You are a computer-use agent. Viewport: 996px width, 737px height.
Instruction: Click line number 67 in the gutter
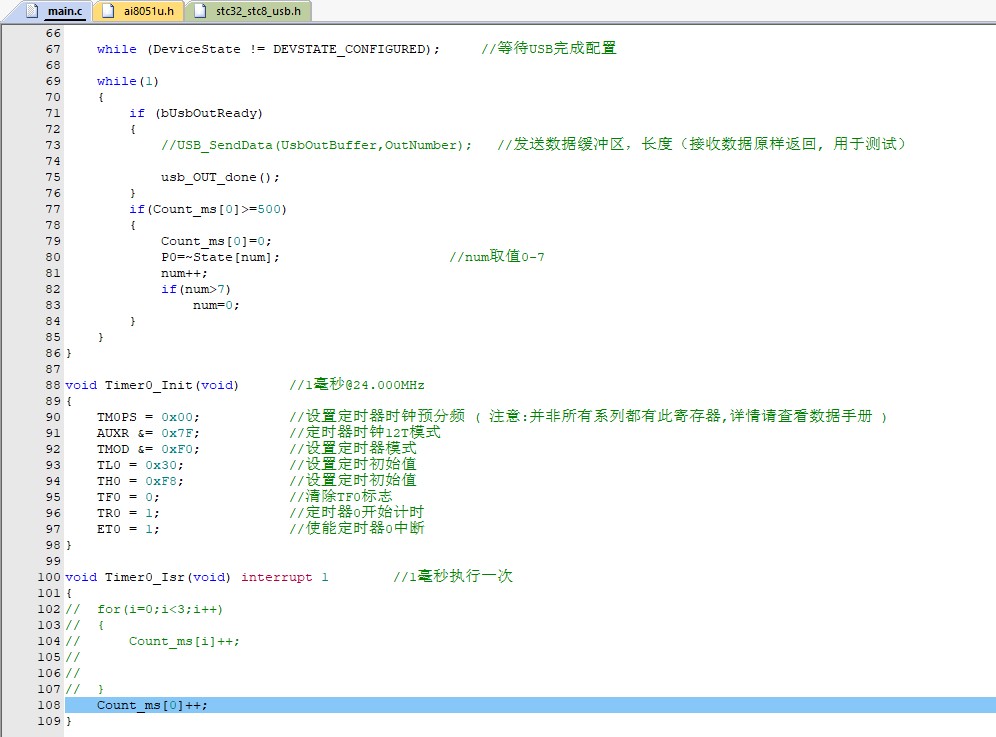pyautogui.click(x=53, y=49)
